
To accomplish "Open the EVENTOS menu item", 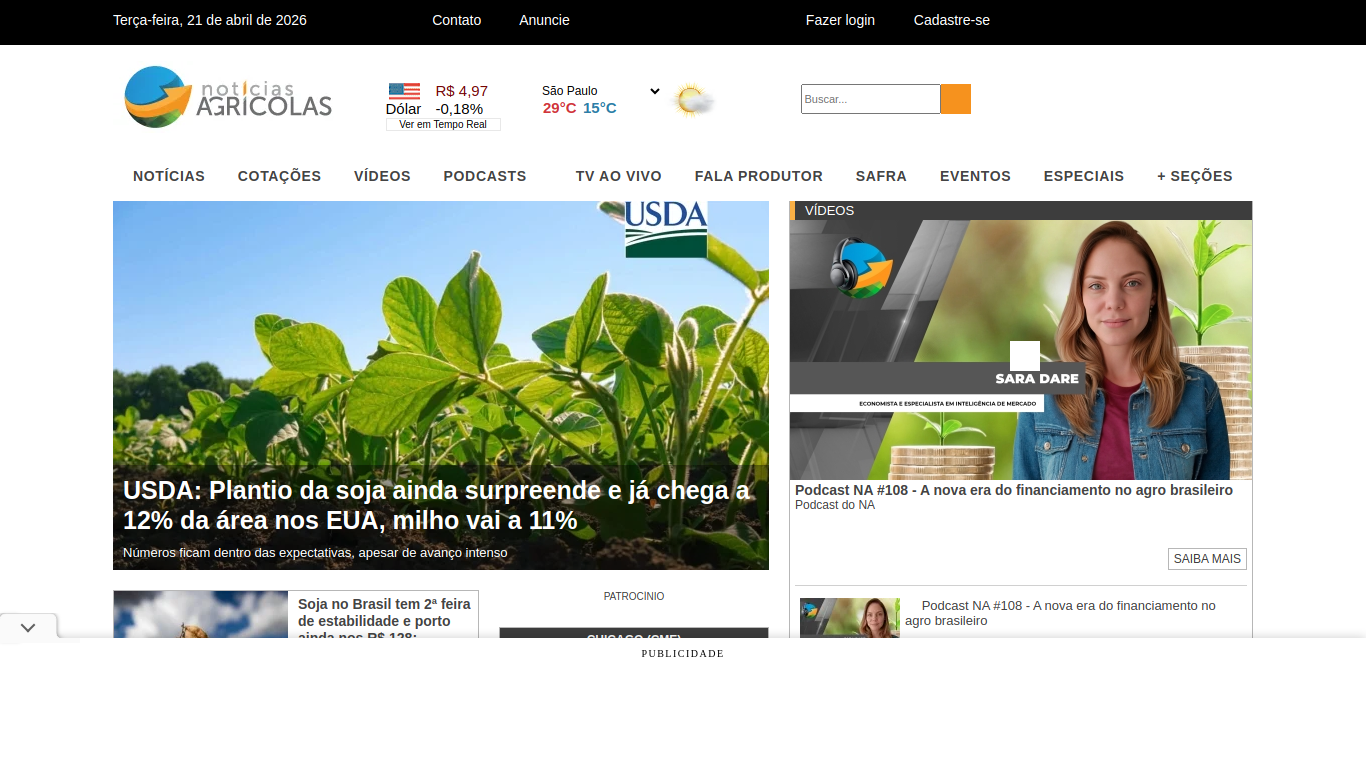I will click(975, 176).
